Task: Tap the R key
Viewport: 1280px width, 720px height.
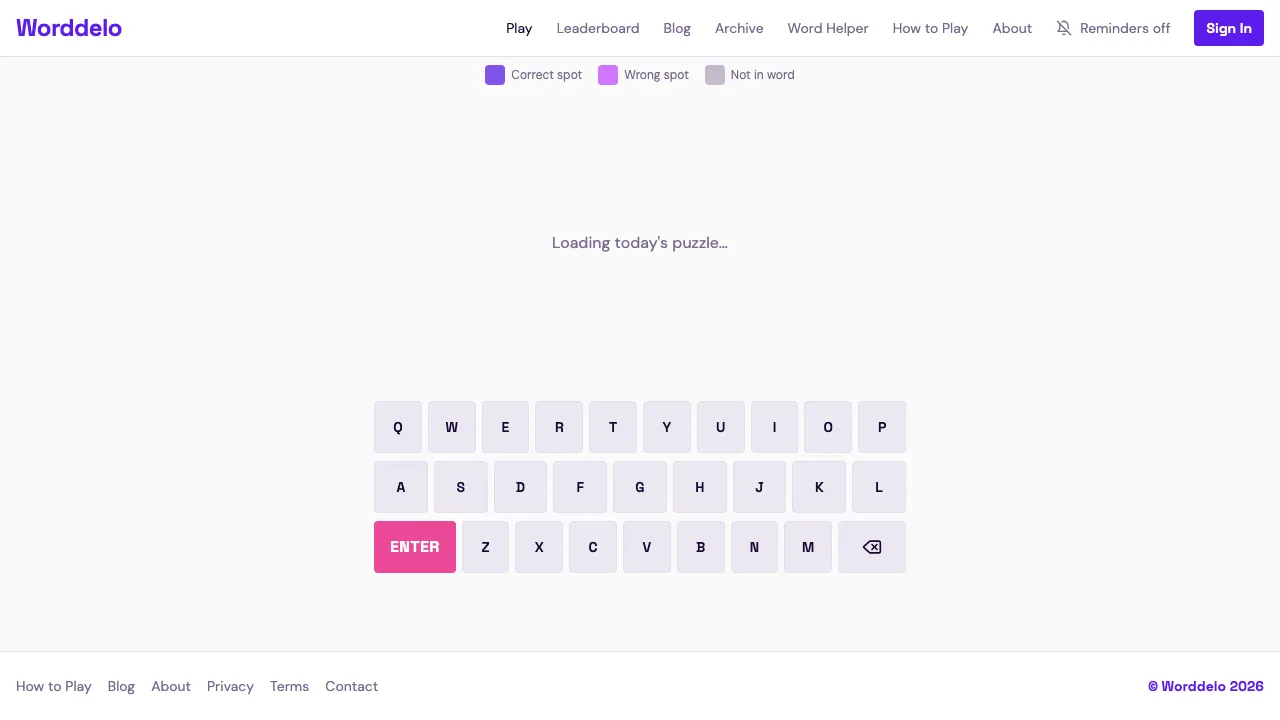Action: click(x=559, y=427)
